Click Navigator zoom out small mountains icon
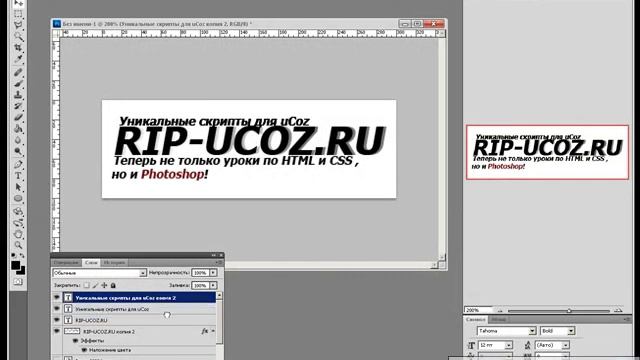This screenshot has height=360, width=640. (500, 311)
